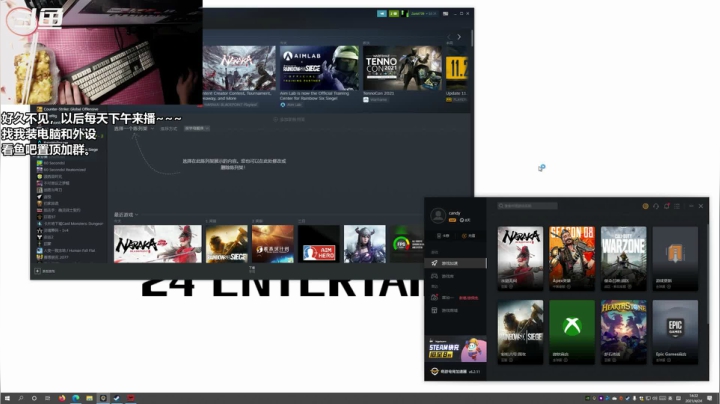Open Task View on taskbar
Viewport: 720px width, 404px height.
click(x=48, y=398)
